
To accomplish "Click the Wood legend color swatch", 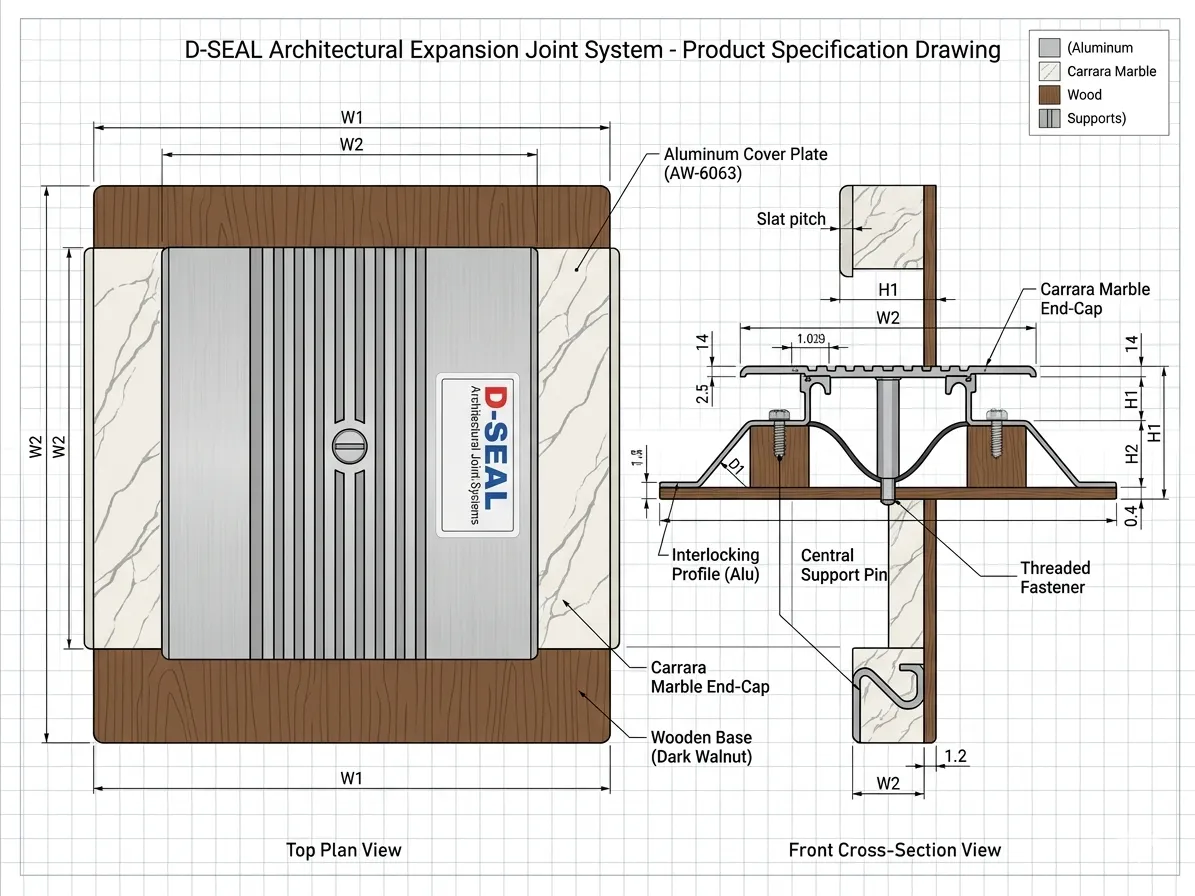I will [1049, 94].
